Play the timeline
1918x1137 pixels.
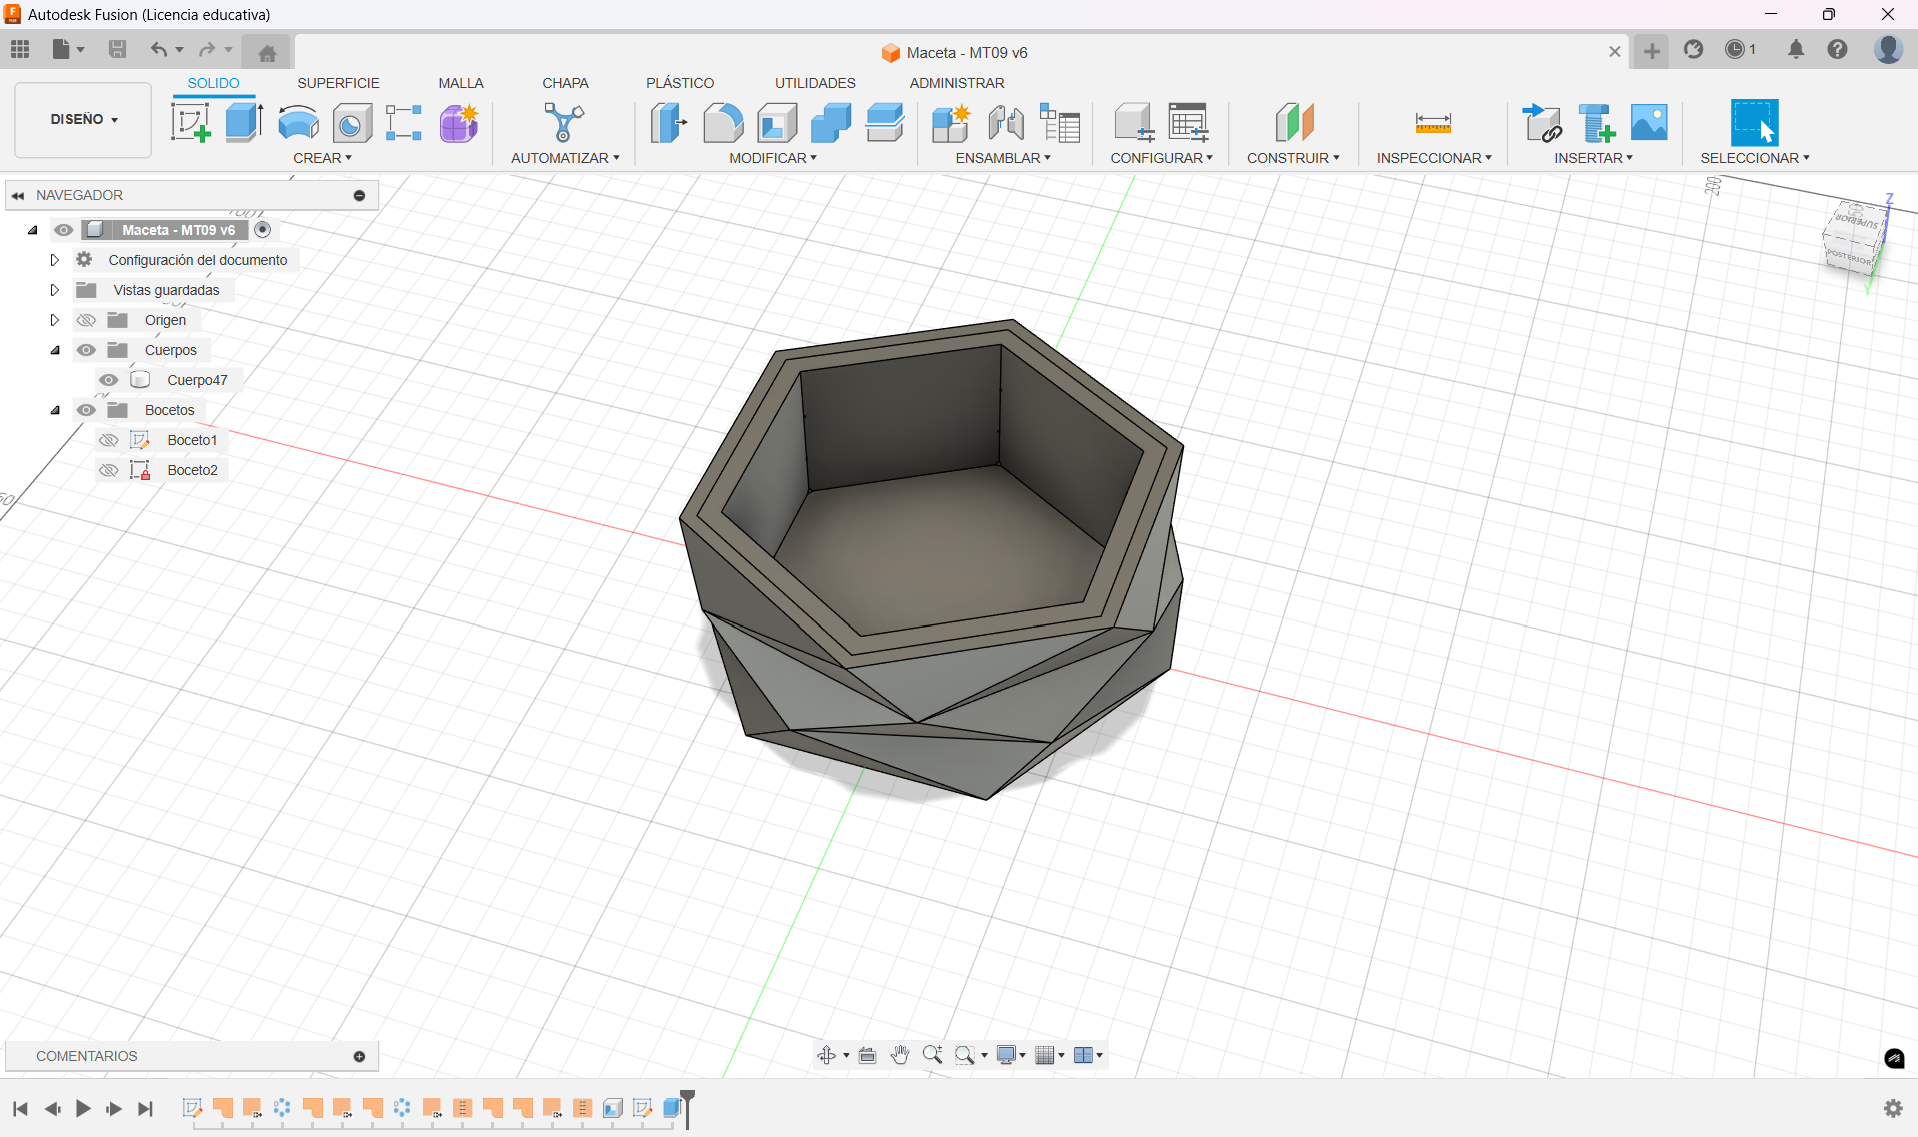click(x=83, y=1108)
